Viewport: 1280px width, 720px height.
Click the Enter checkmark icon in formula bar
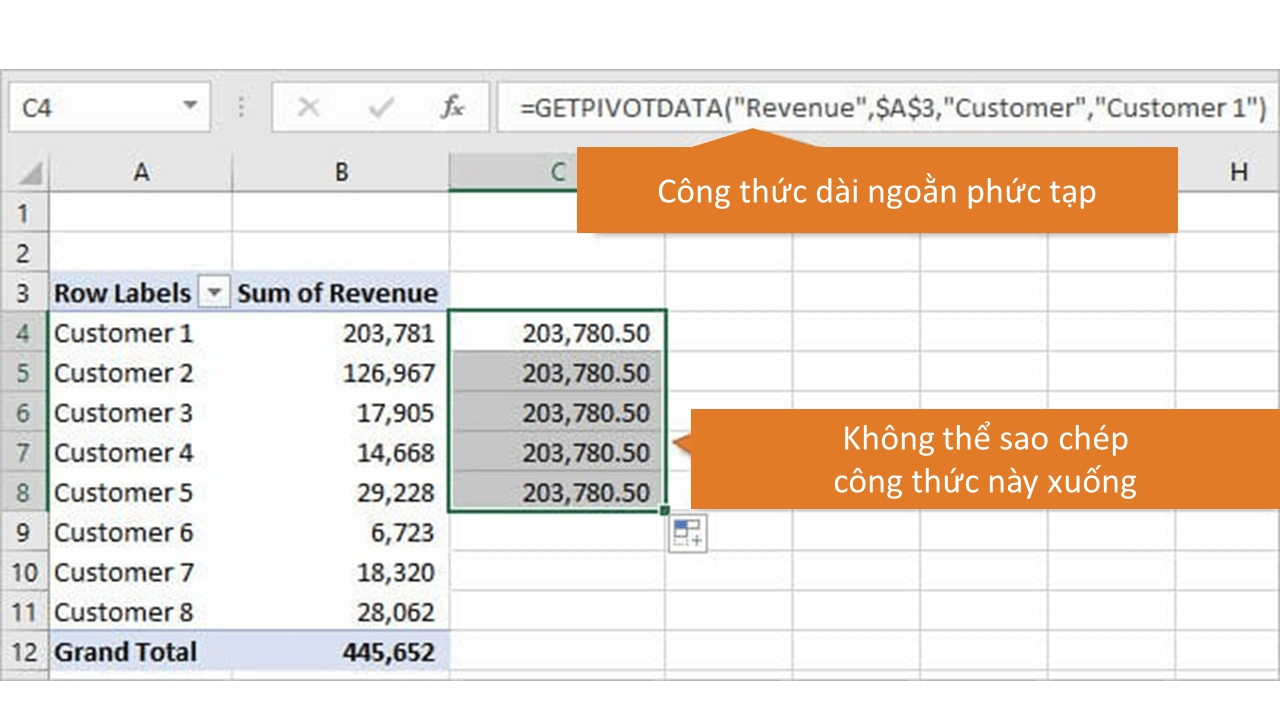[381, 108]
